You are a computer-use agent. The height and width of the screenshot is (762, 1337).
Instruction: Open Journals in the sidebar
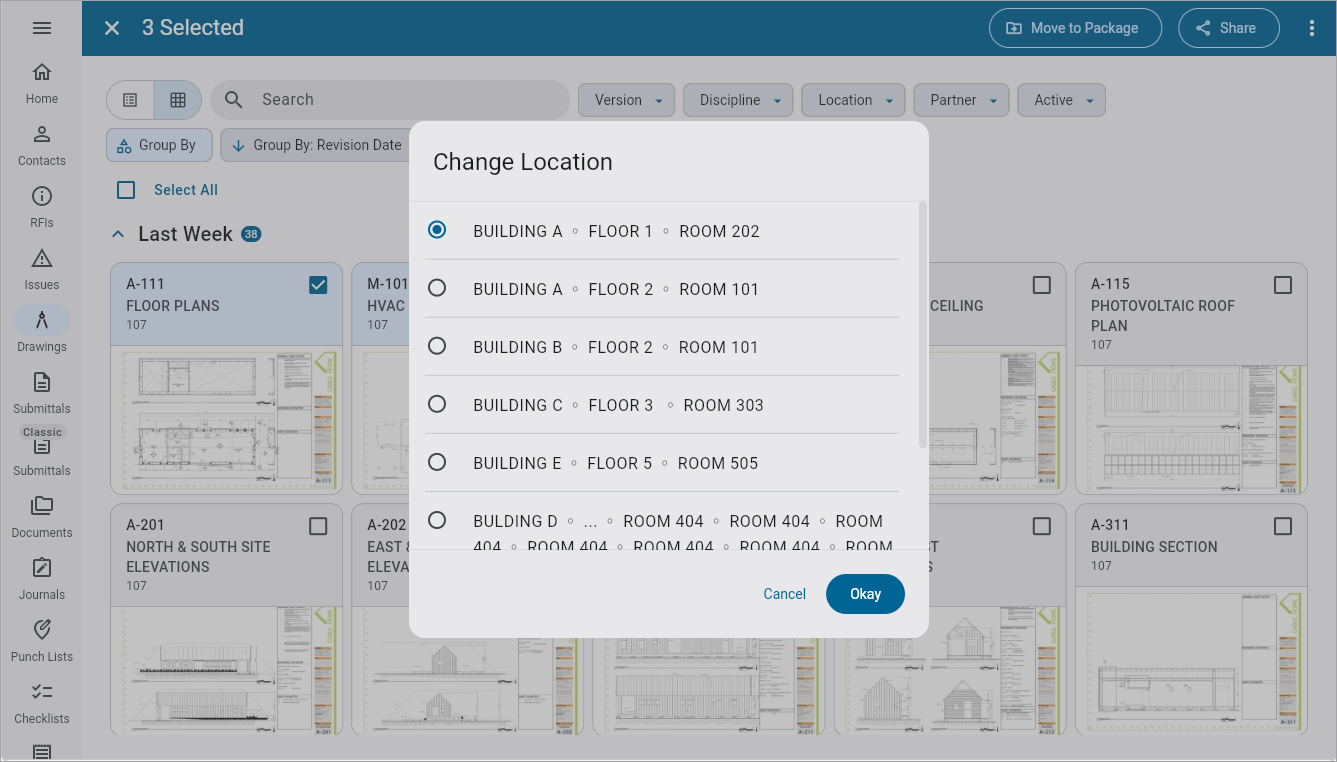[42, 579]
